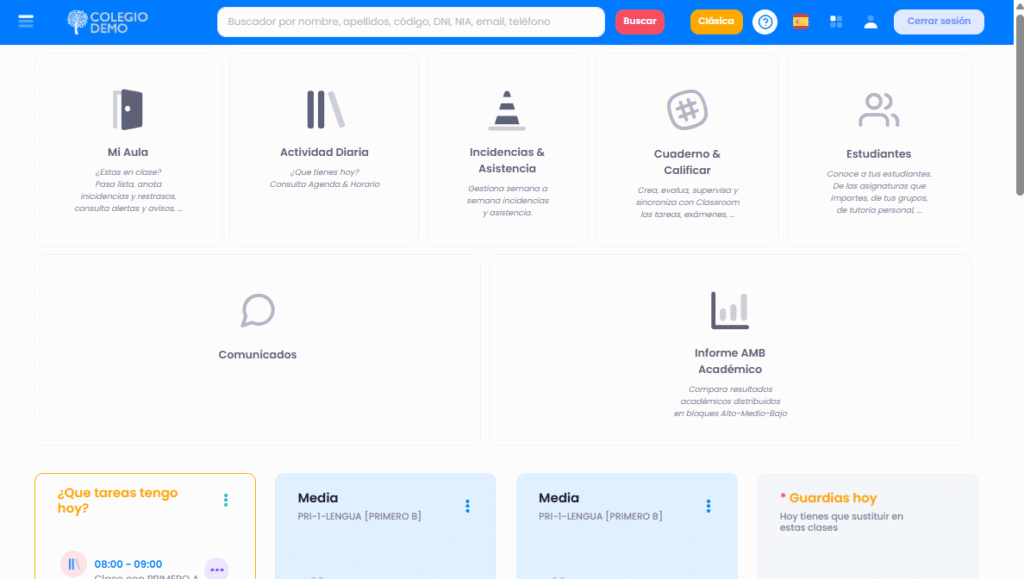Image resolution: width=1024 pixels, height=579 pixels.
Task: Open the help question mark icon
Action: pyautogui.click(x=765, y=21)
